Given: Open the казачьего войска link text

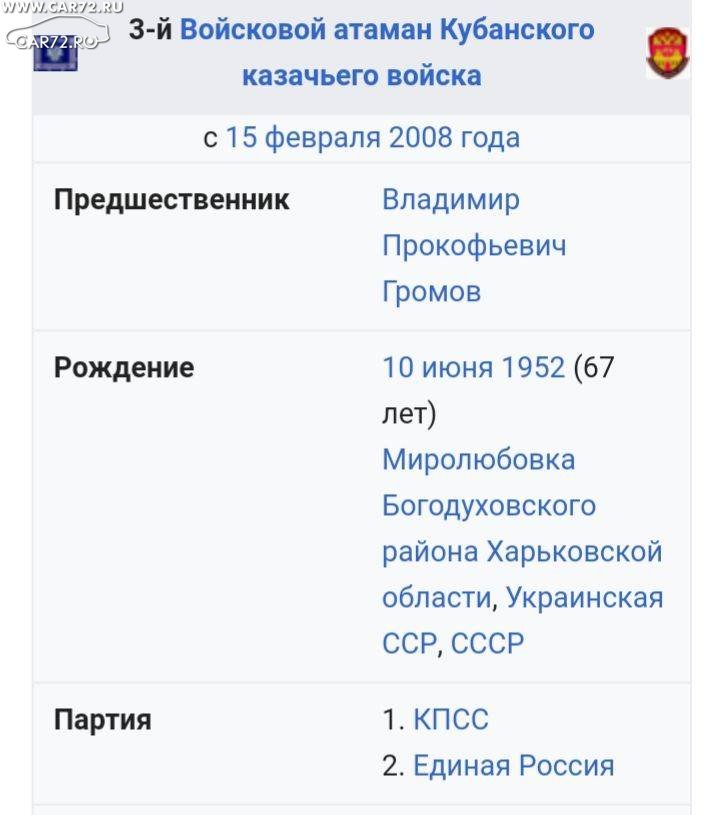Looking at the screenshot, I should (362, 75).
